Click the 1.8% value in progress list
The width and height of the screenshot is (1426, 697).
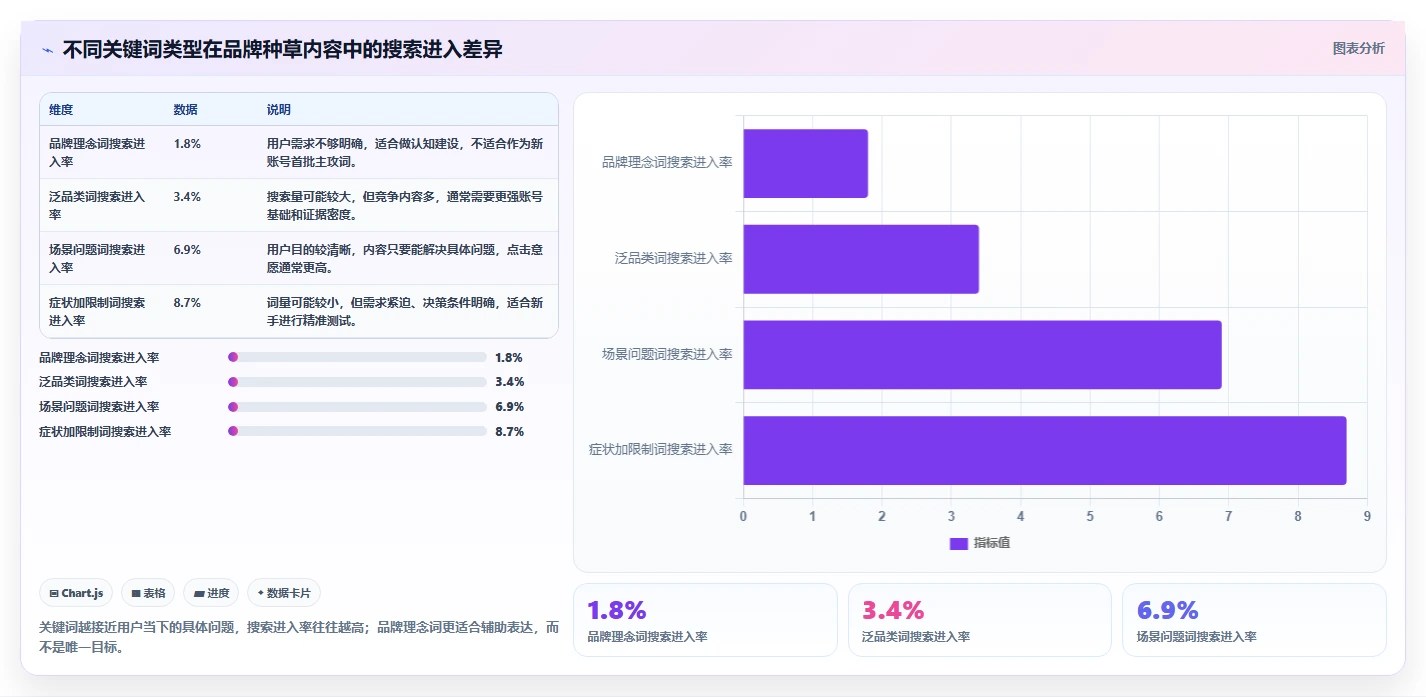(x=509, y=357)
